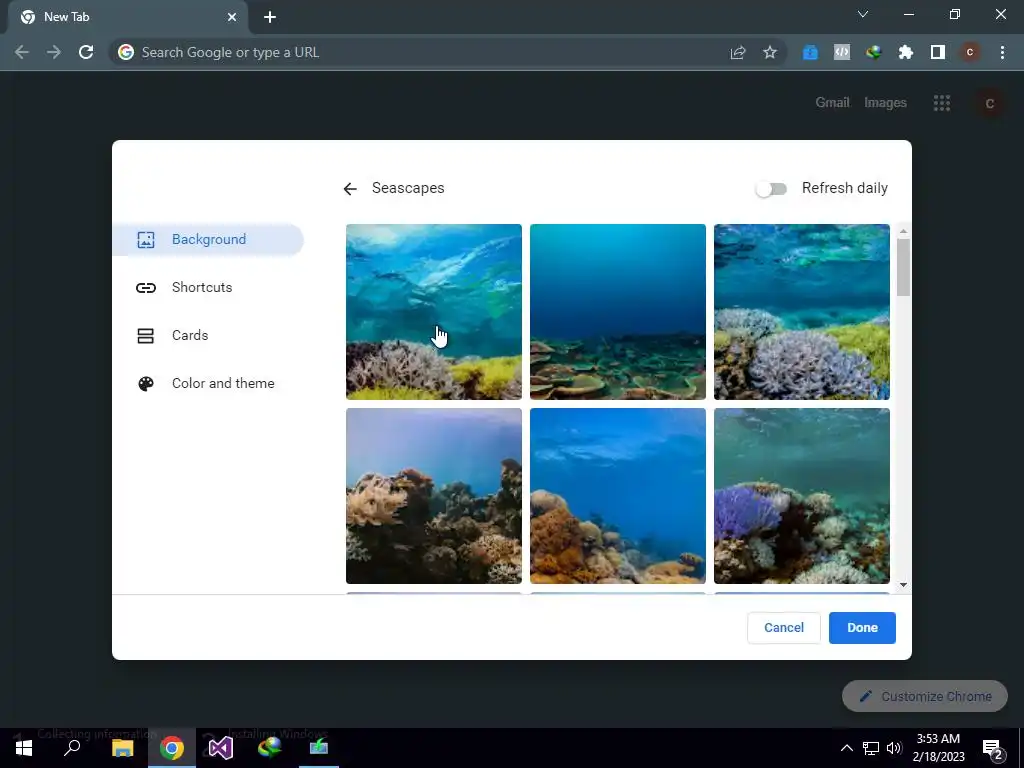Choose the orange coral blue water thumbnail
The height and width of the screenshot is (768, 1024).
618,496
